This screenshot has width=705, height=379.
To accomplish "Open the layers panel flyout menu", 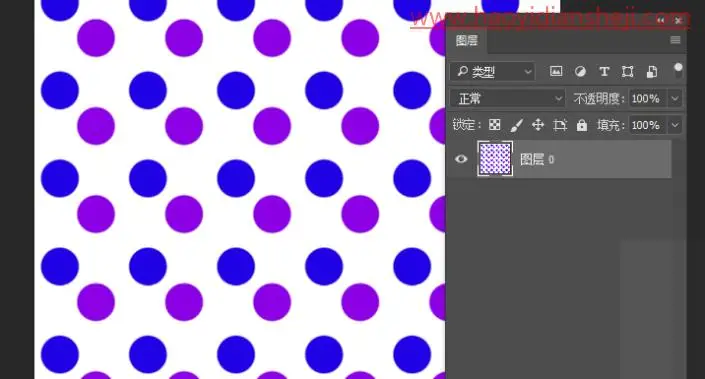I will click(675, 40).
